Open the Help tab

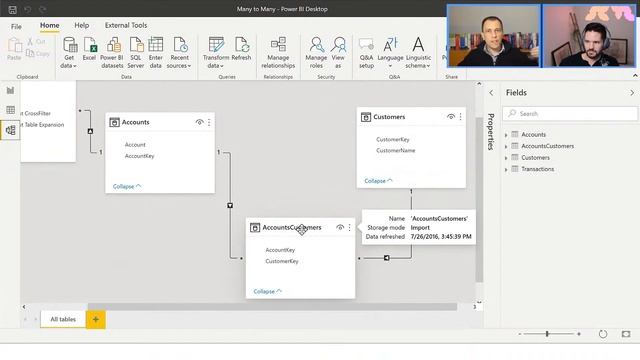coord(82,25)
